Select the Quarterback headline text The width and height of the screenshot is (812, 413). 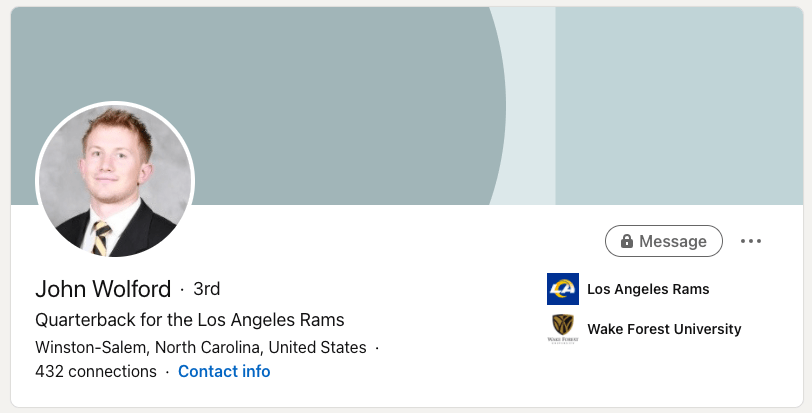coord(190,320)
